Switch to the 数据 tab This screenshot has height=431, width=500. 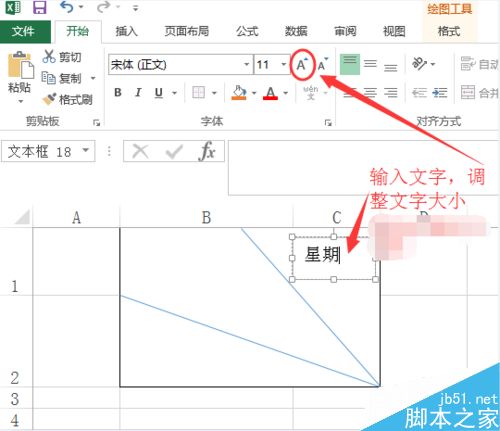(296, 32)
